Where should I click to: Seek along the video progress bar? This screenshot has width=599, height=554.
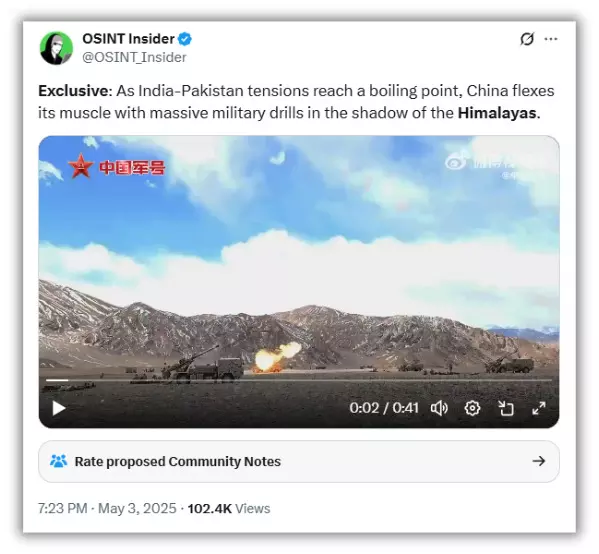299,380
